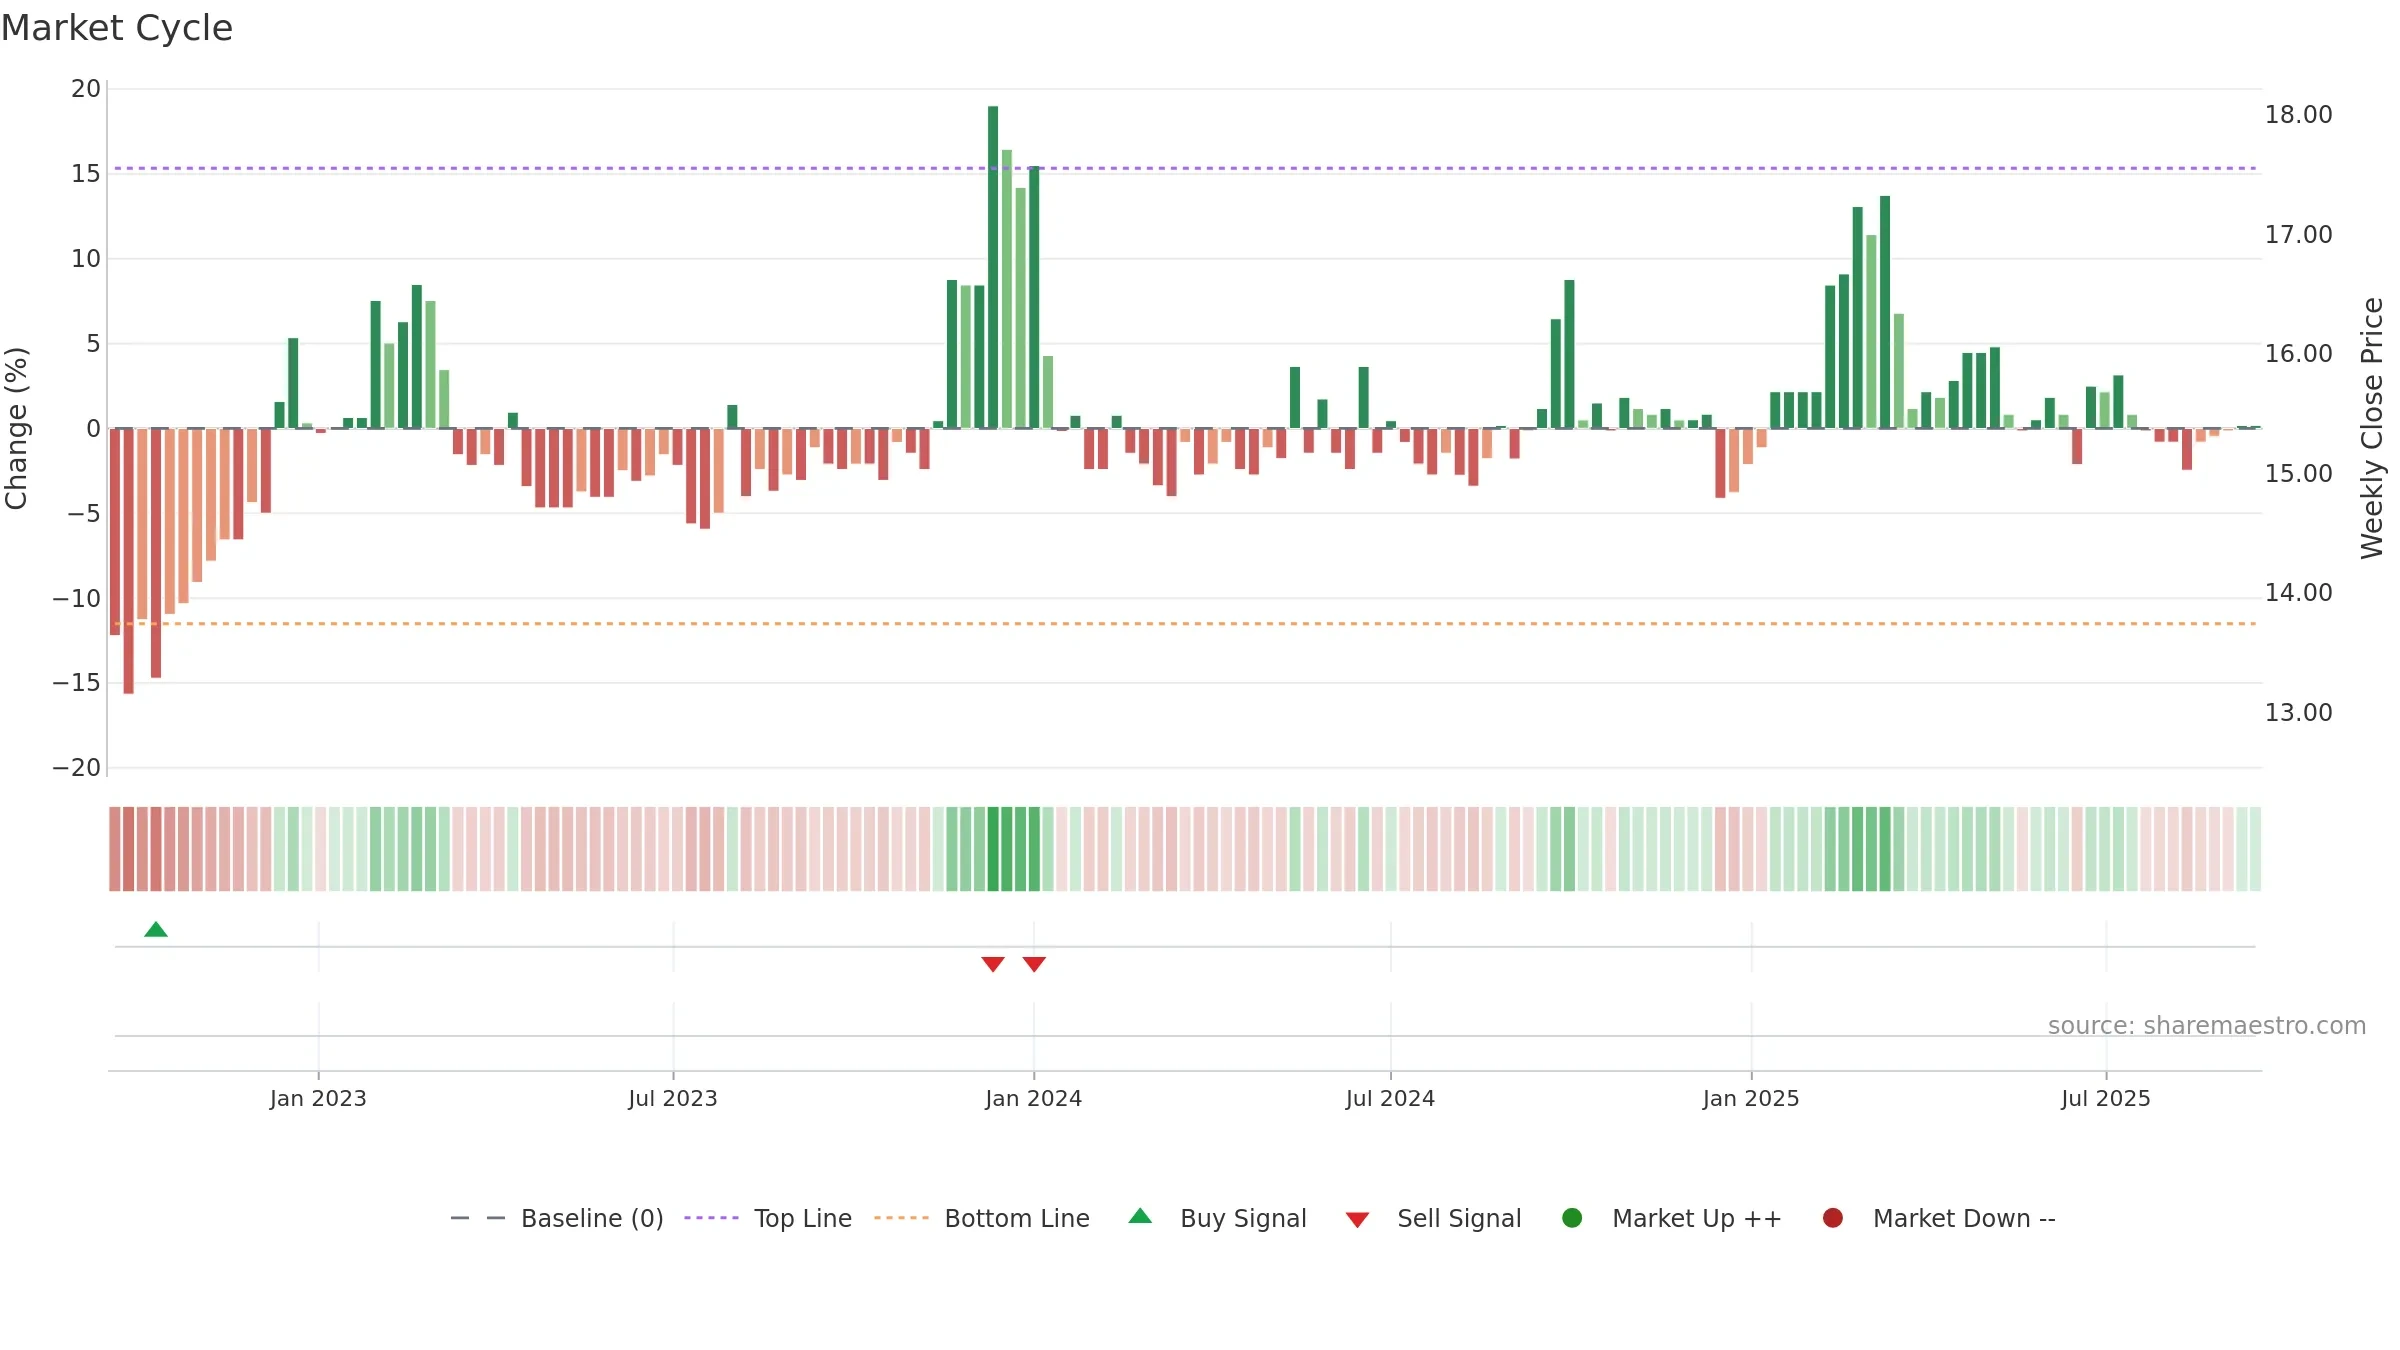Toggle Baseline (0) legend entry
The image size is (2400, 1350).
557,1218
